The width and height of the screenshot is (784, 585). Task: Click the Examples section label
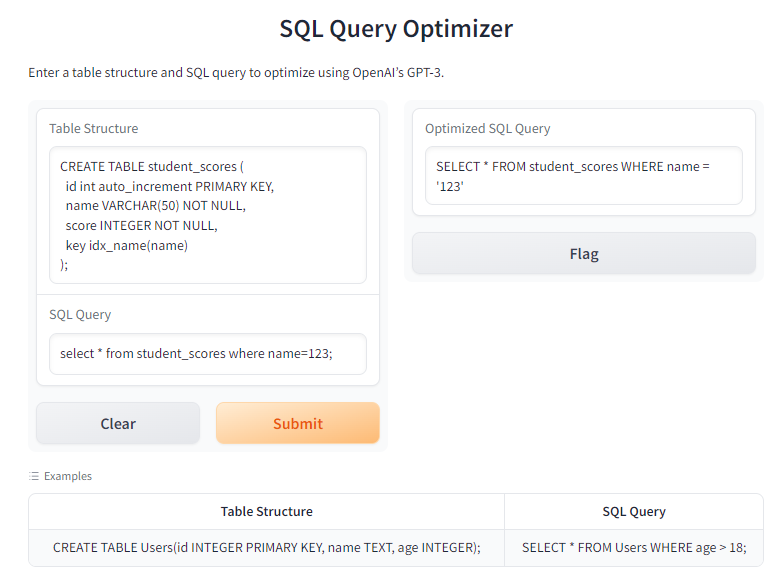click(x=68, y=476)
